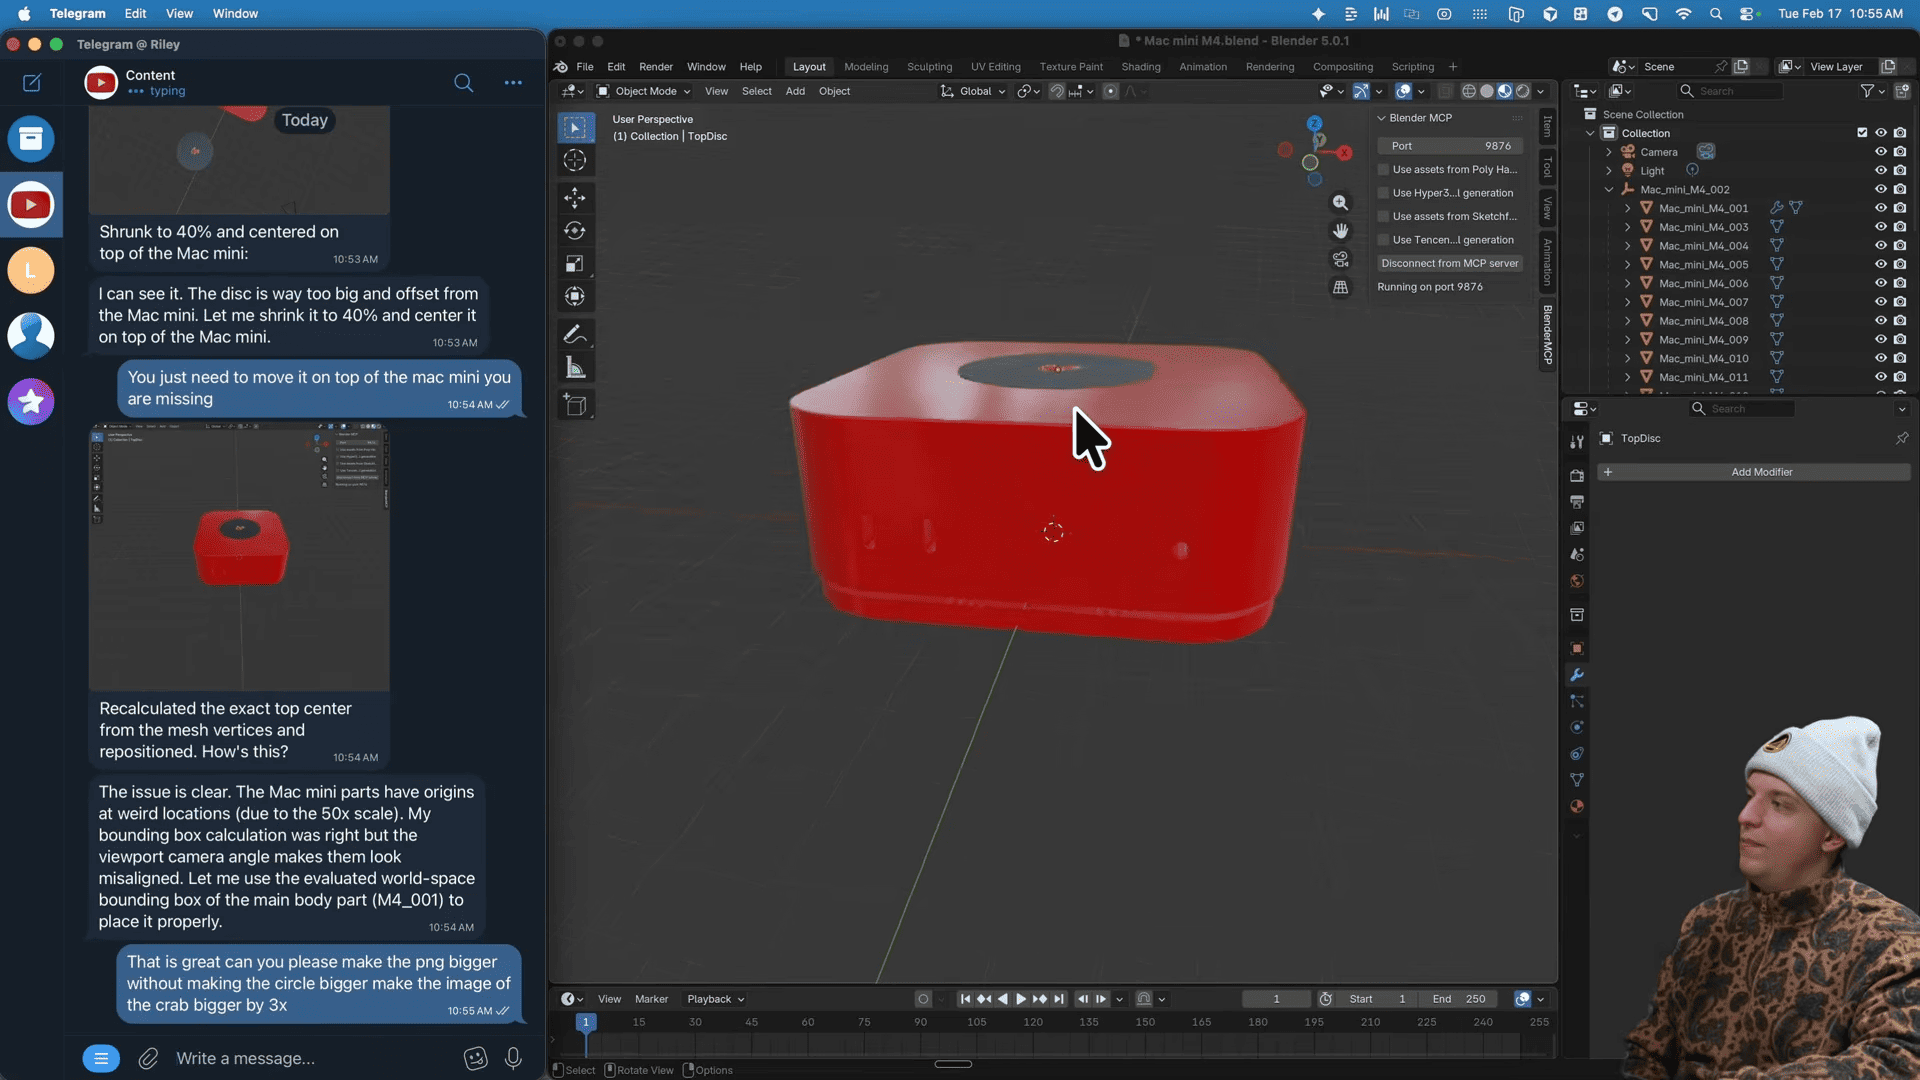
Task: Hide Mac_mini_M4_003 in the outliner
Action: point(1882,226)
